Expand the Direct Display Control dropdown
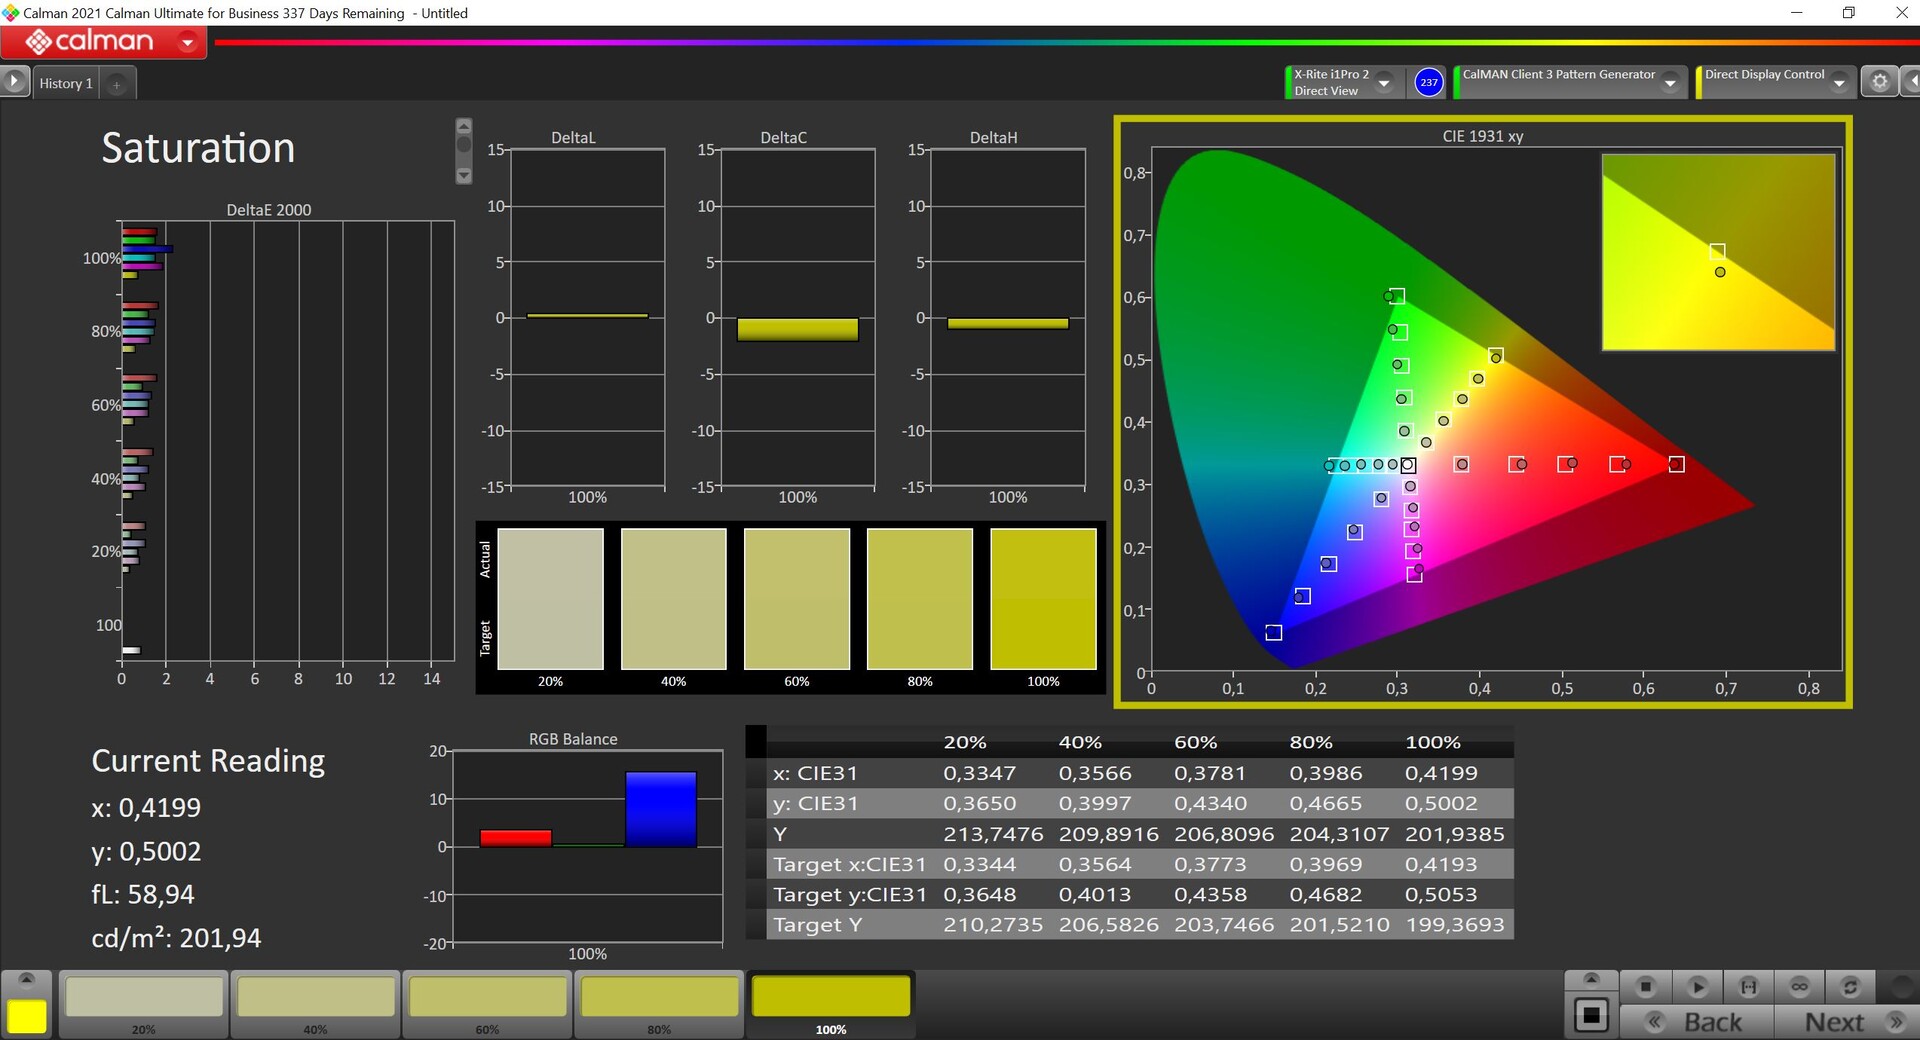 click(1838, 83)
